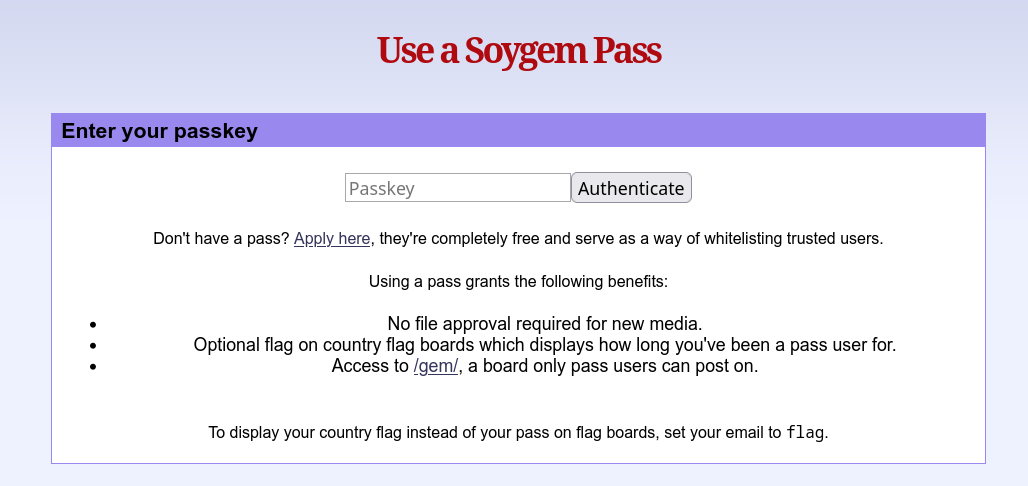Click the bullet dot beside No file approval
This screenshot has width=1028, height=486.
(93, 324)
